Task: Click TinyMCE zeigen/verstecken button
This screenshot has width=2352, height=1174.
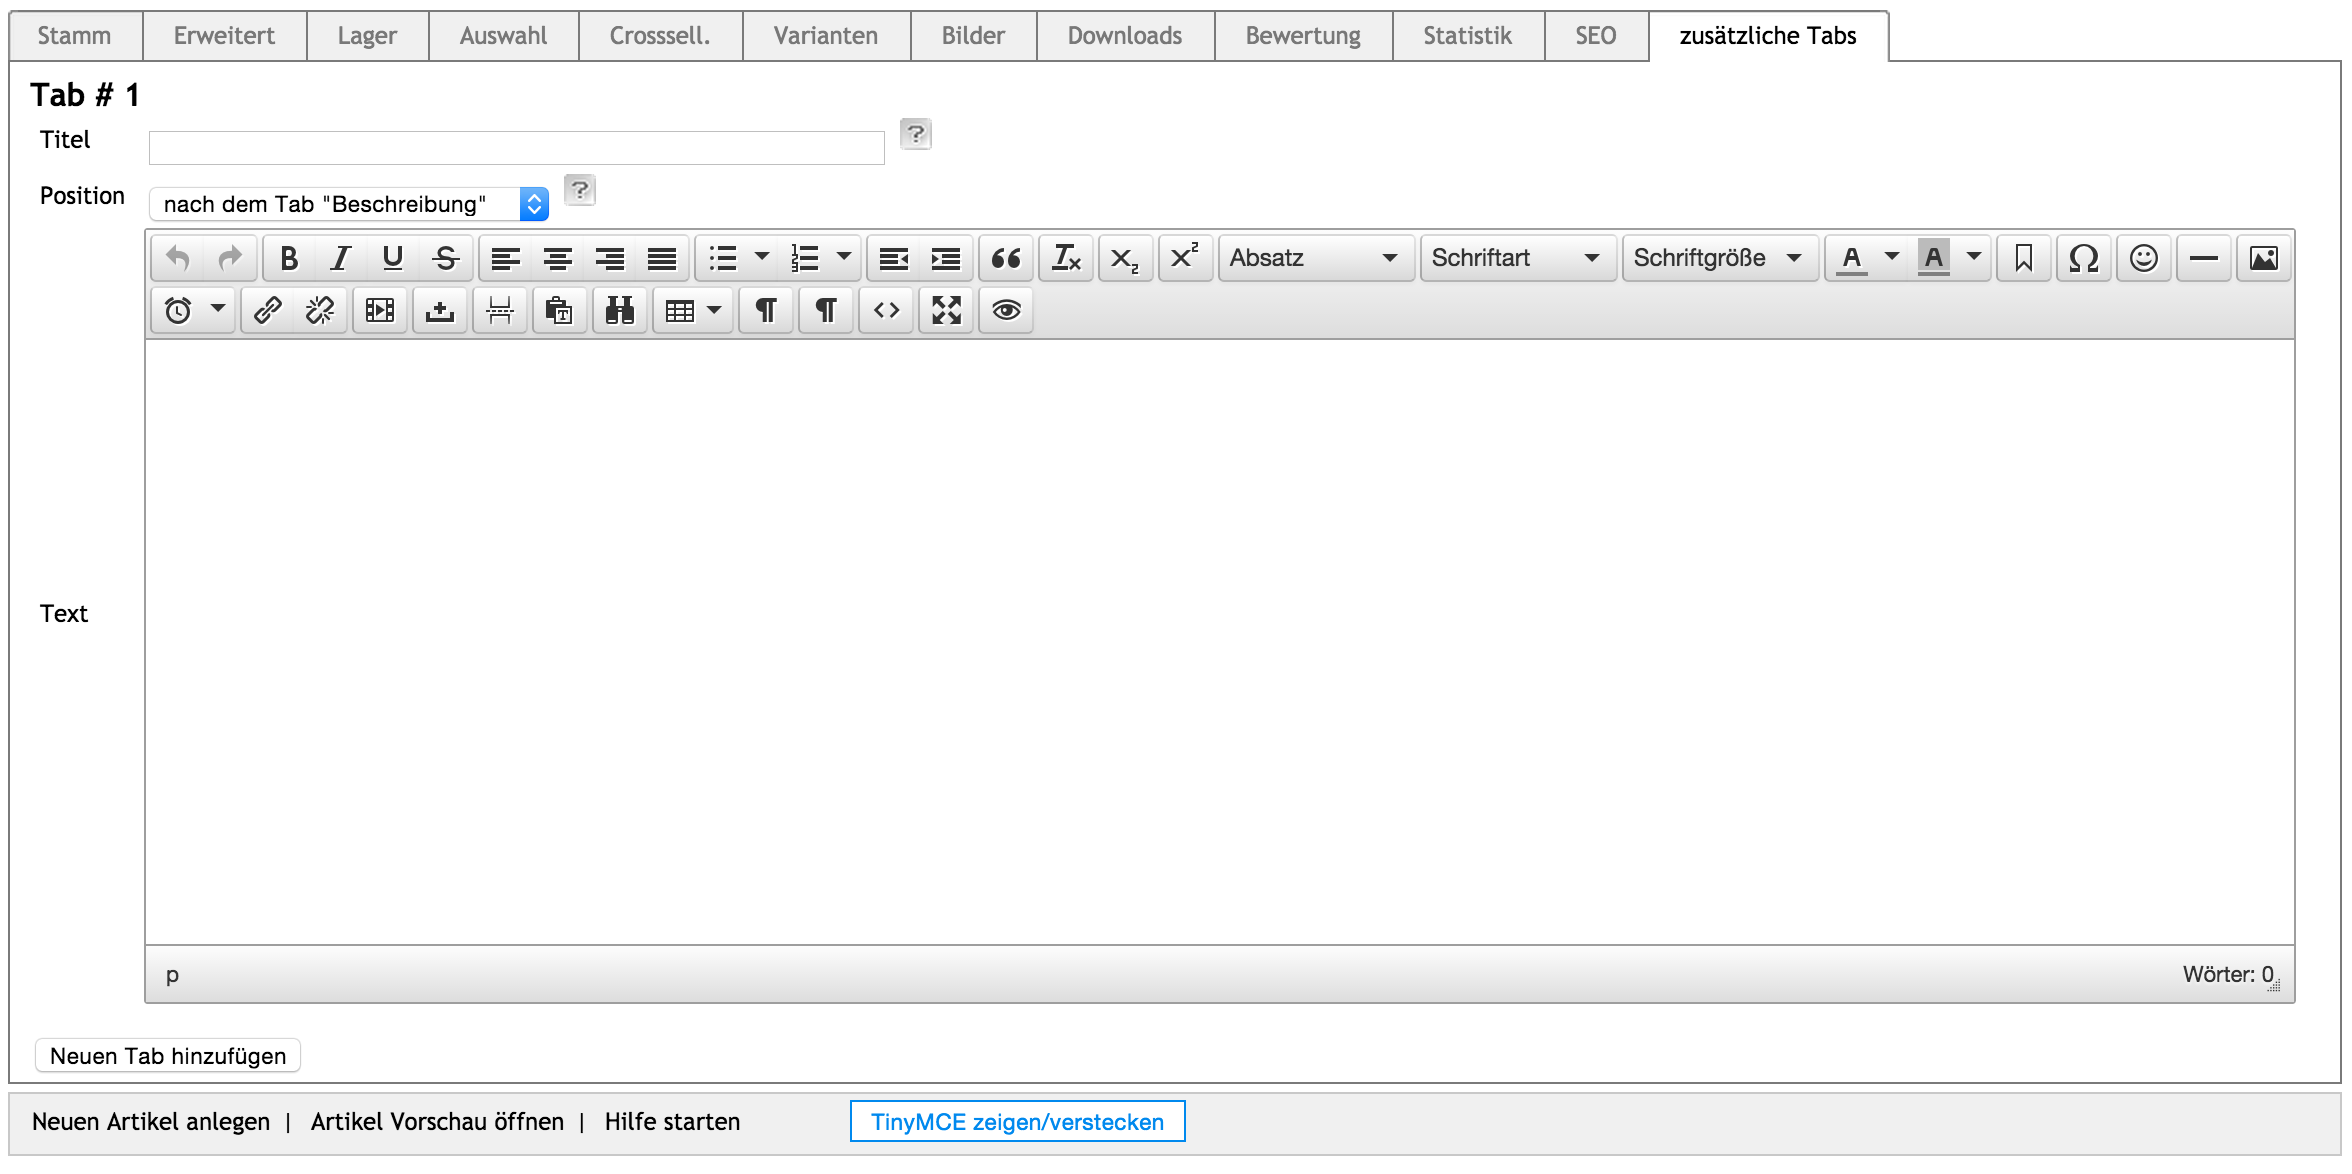Action: [x=1017, y=1122]
